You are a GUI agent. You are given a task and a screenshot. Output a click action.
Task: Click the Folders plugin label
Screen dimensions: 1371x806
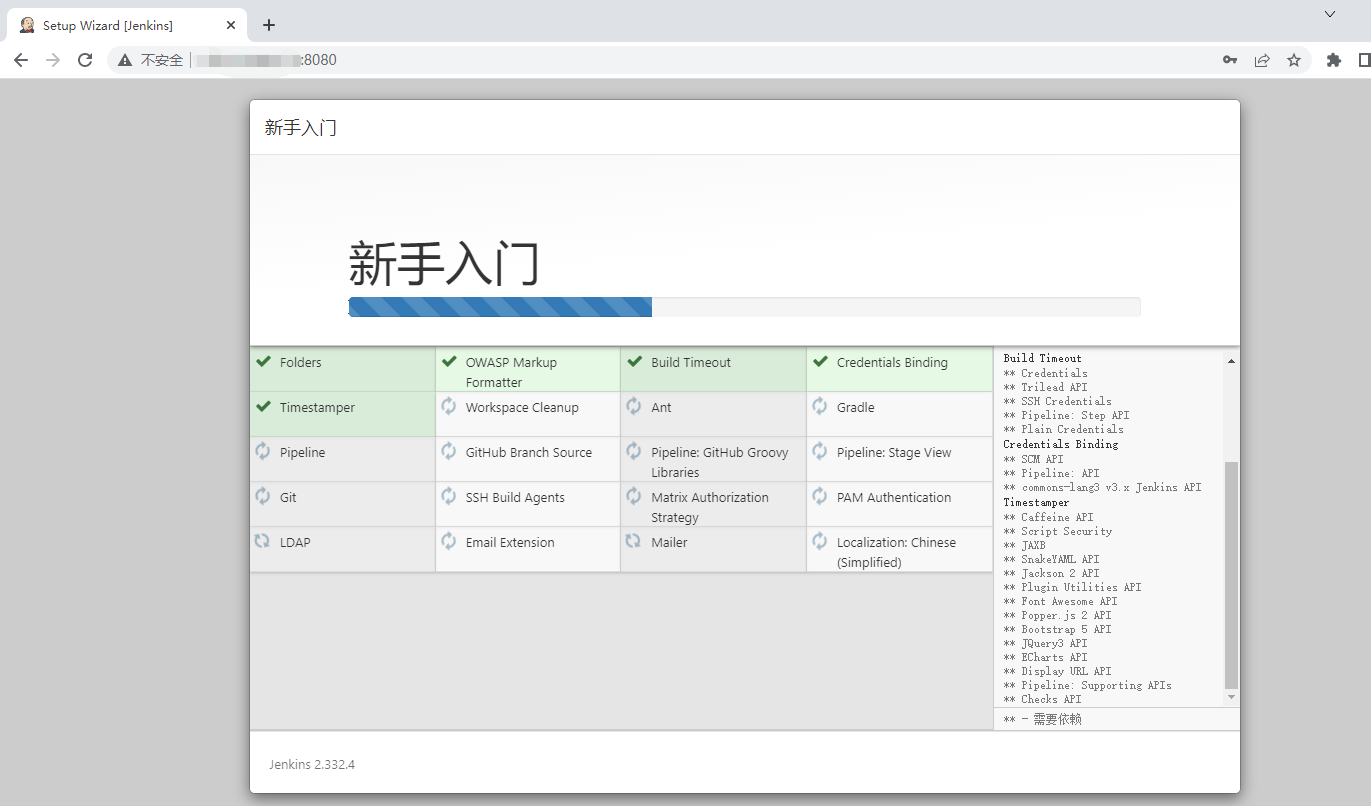[301, 362]
